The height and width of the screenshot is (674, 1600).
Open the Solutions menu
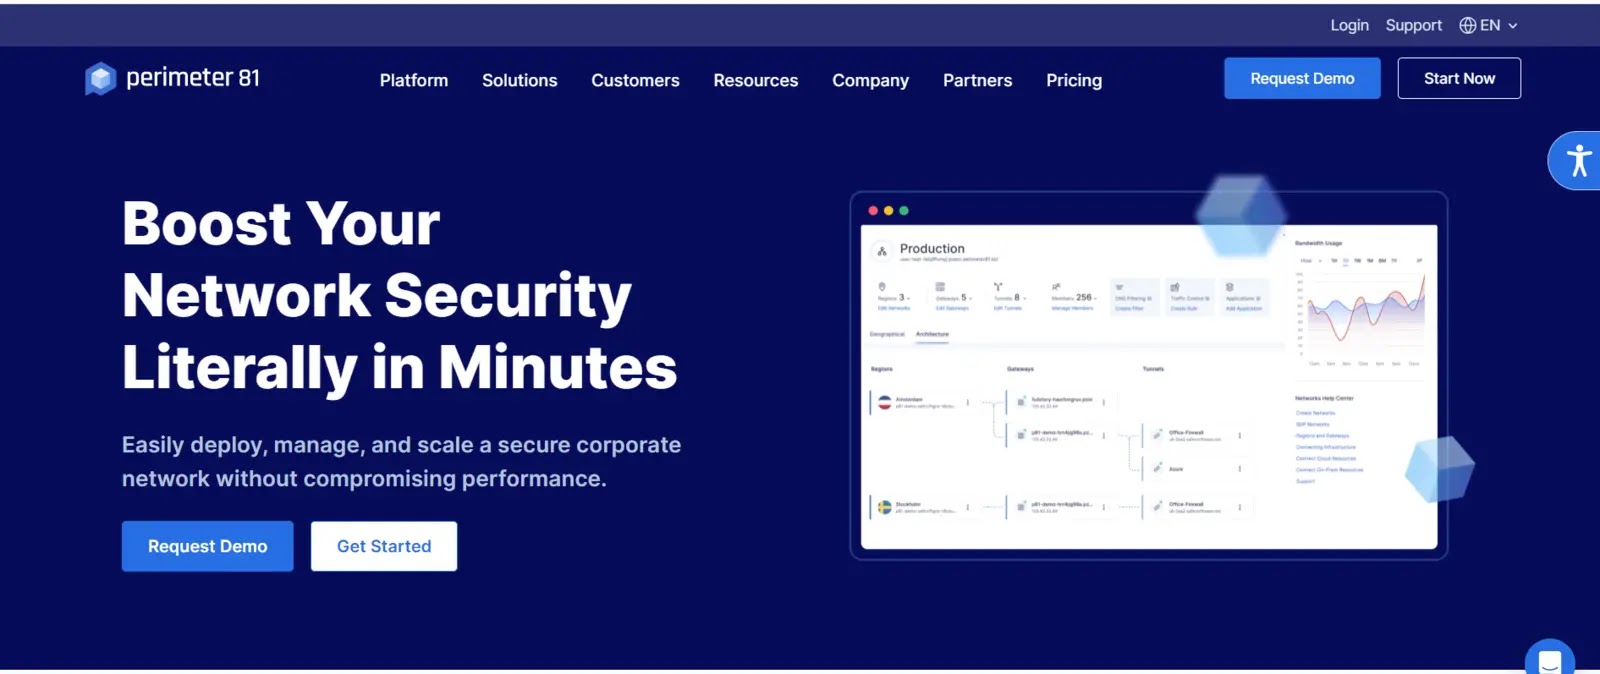point(519,80)
